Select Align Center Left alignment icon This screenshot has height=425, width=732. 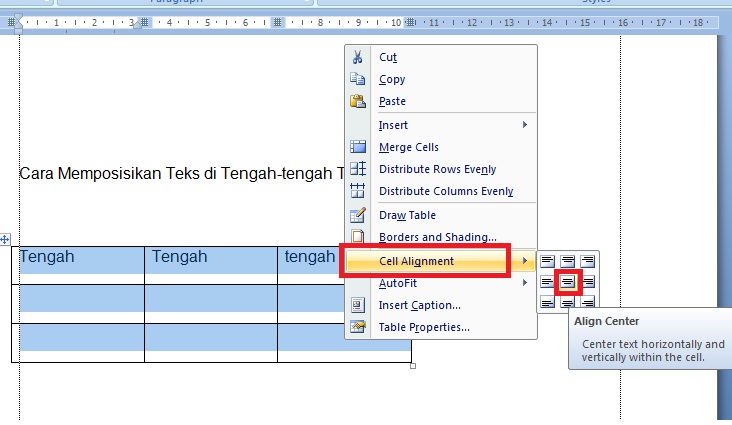tap(547, 282)
